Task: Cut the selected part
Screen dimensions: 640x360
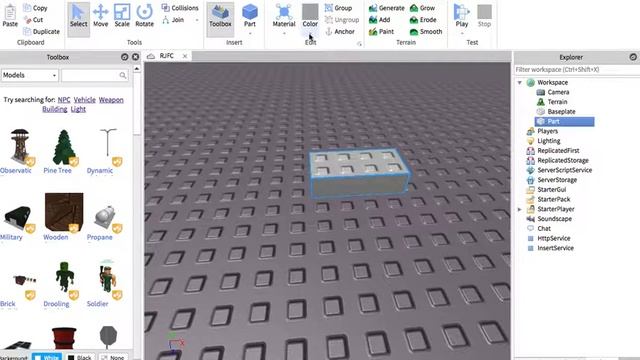Action: (33, 20)
